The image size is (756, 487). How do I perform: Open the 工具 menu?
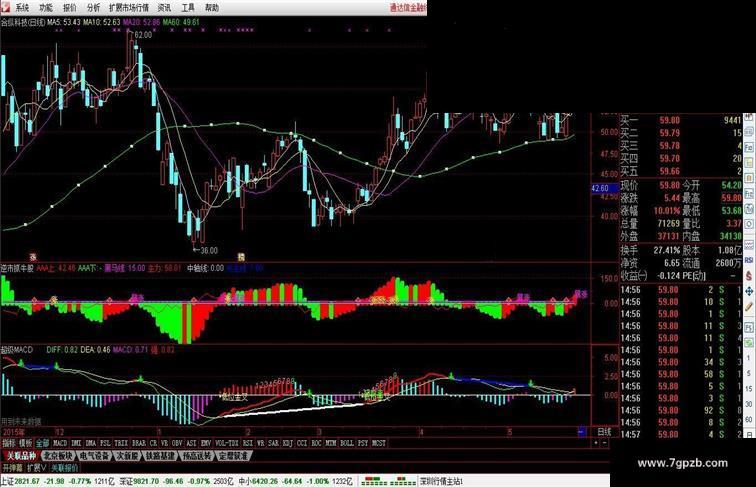pos(188,7)
